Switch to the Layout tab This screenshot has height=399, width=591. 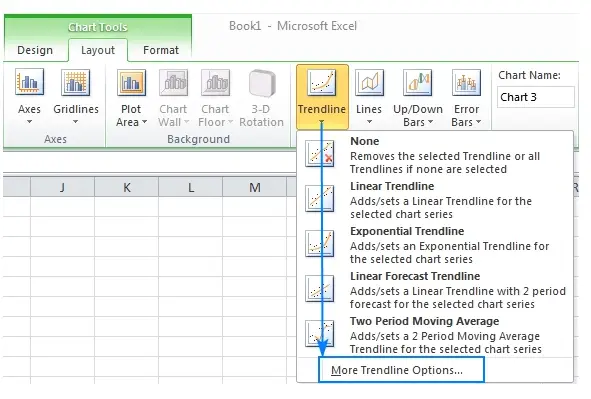pos(98,50)
